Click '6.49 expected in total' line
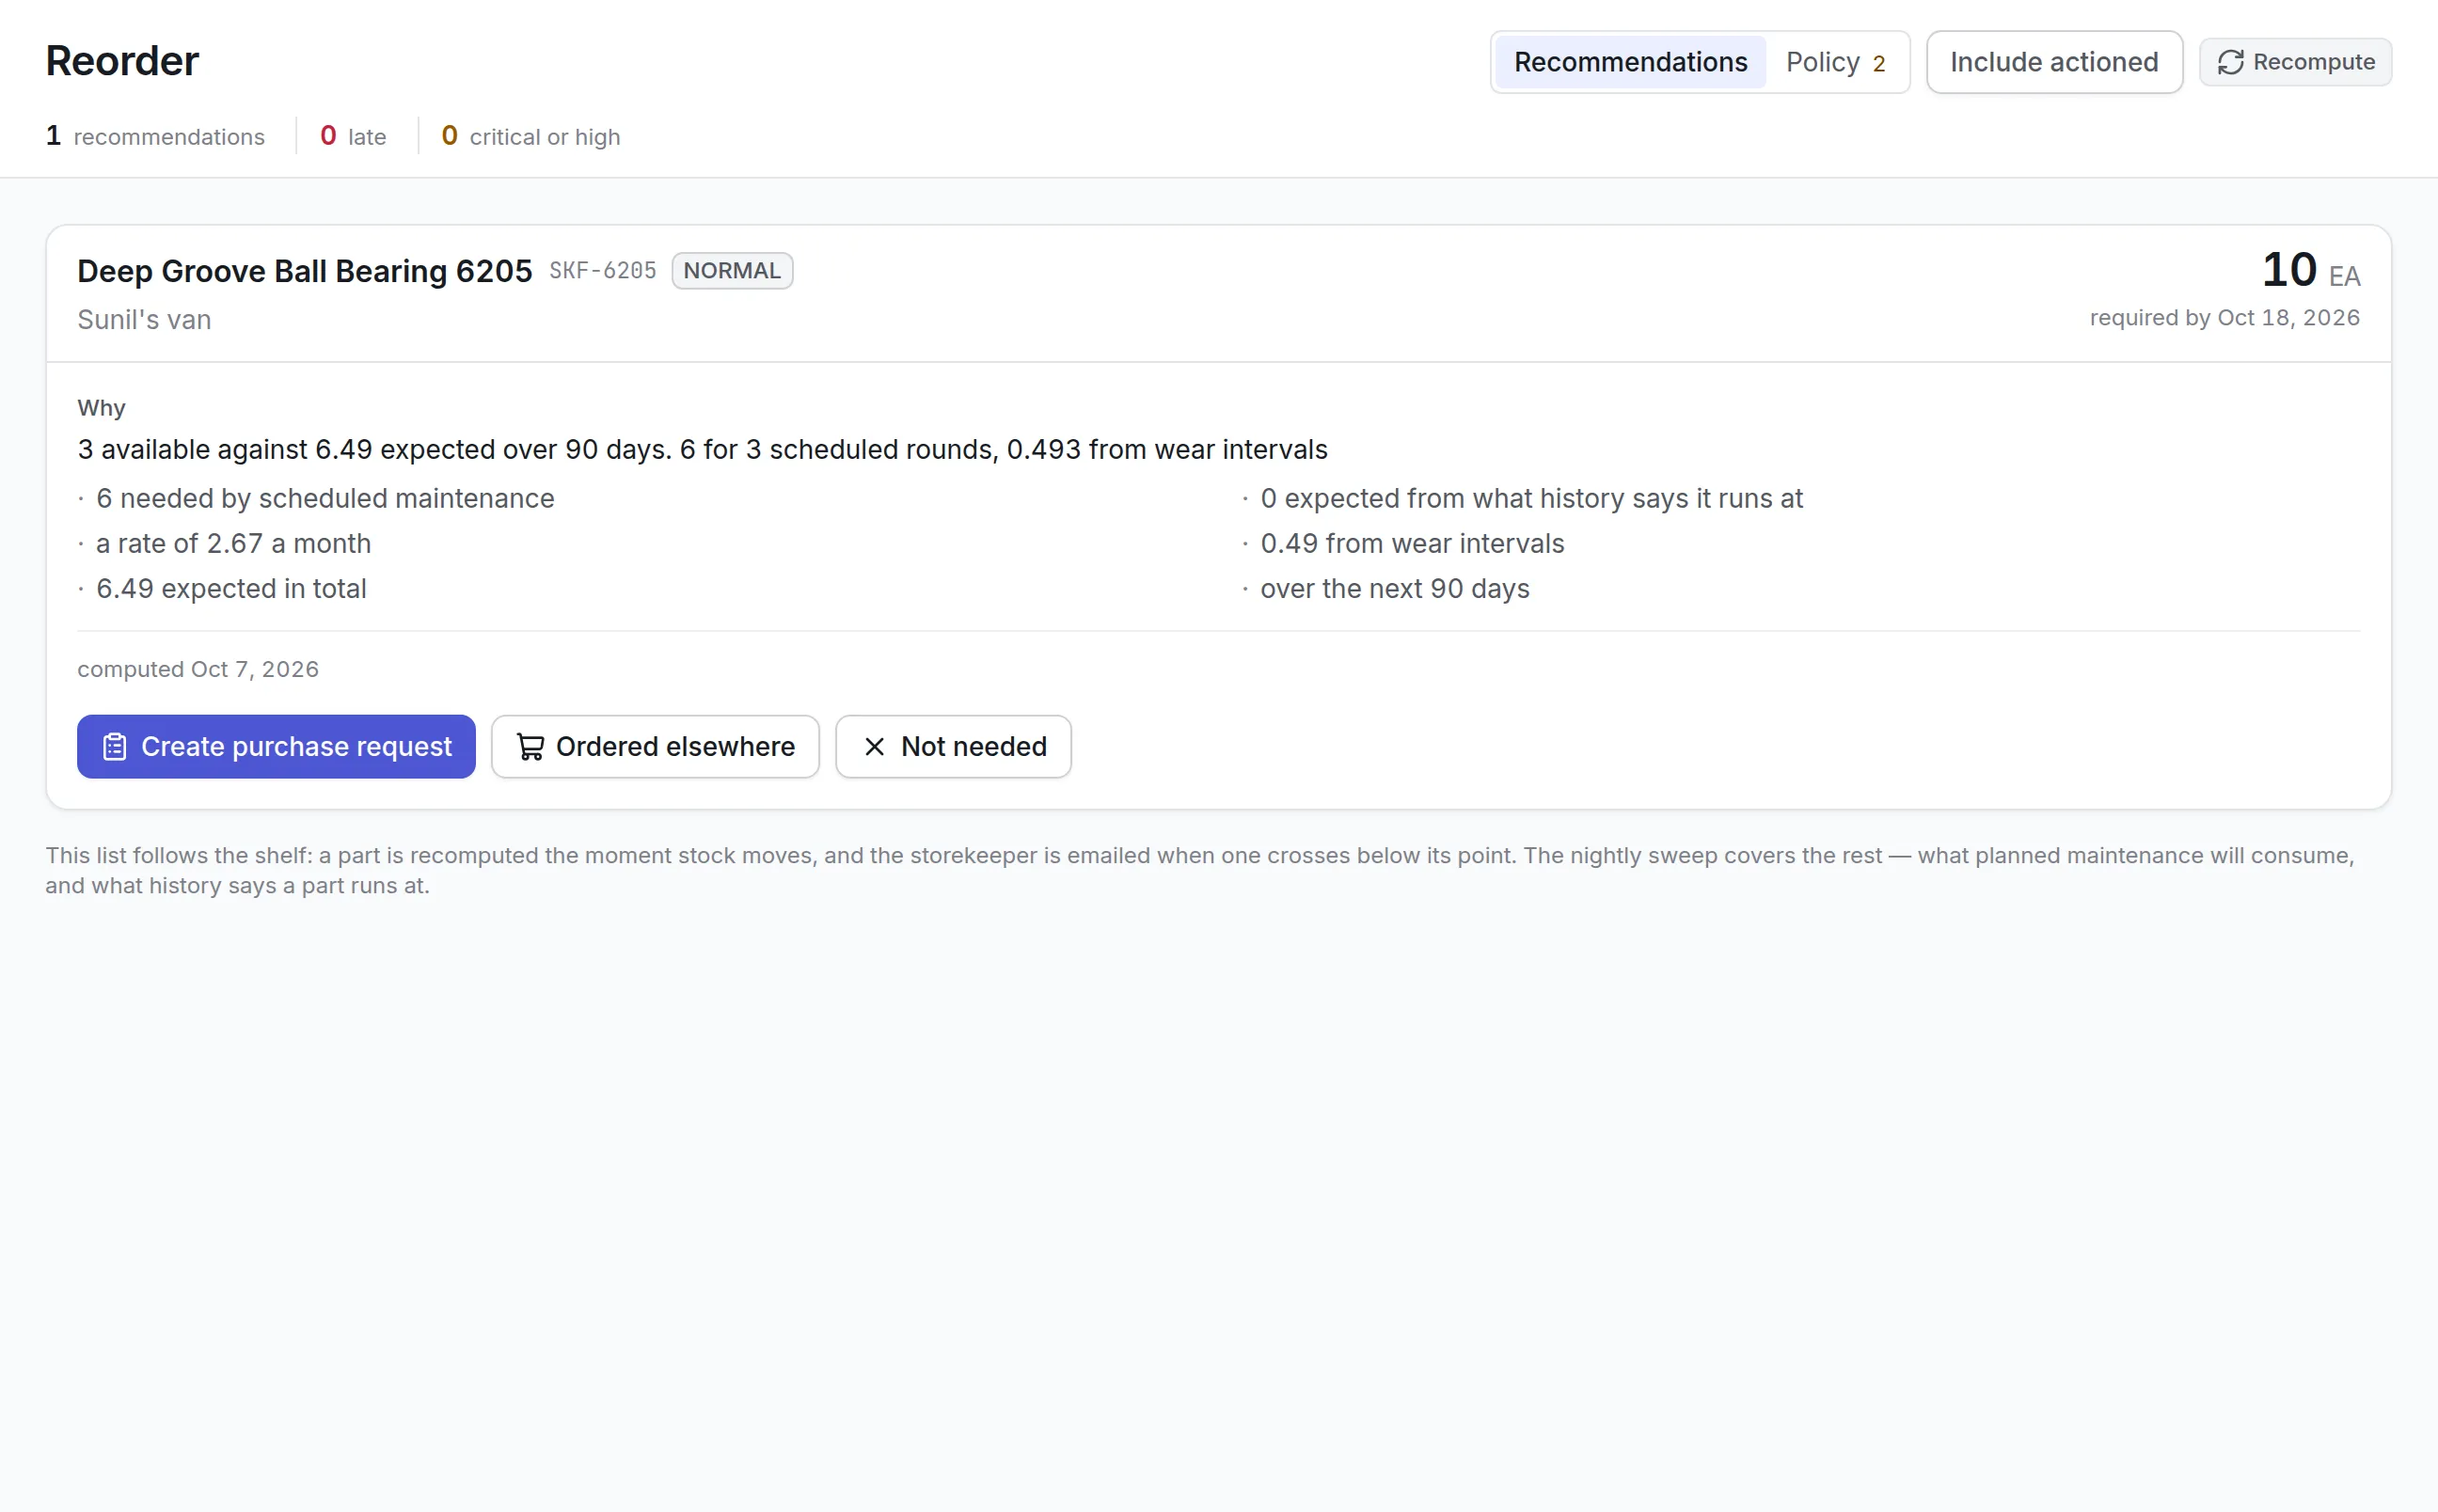 [231, 589]
